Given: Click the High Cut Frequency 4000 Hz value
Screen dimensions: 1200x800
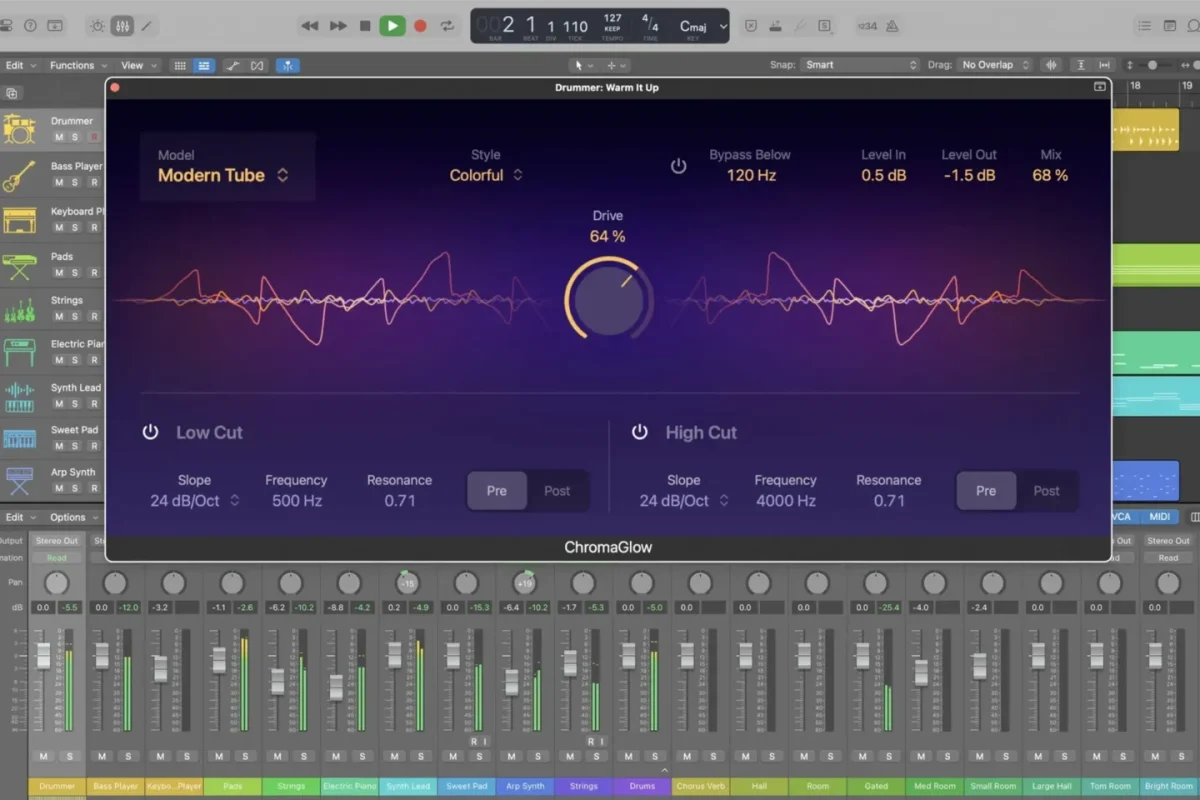Looking at the screenshot, I should 785,501.
